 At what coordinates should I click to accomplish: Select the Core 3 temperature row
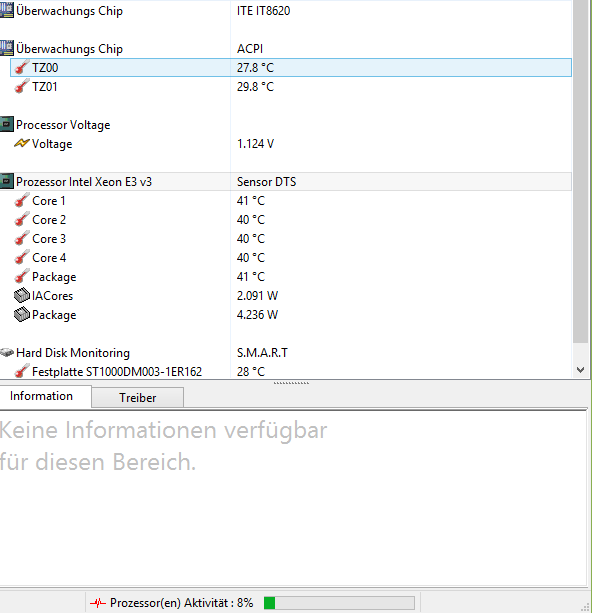pyautogui.click(x=285, y=239)
